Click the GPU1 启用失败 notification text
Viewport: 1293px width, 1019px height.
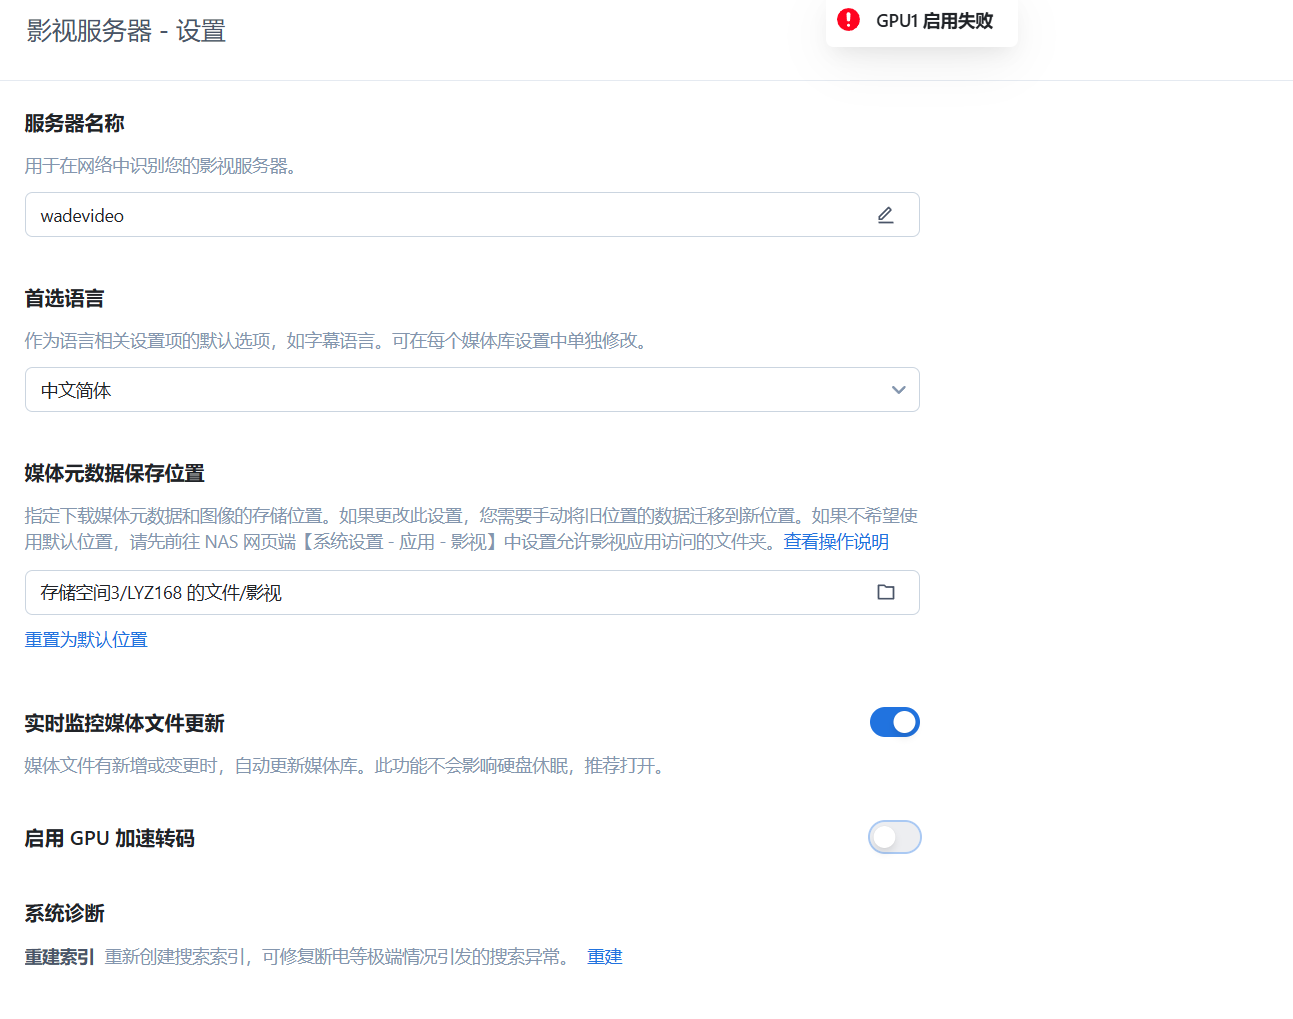click(x=935, y=21)
